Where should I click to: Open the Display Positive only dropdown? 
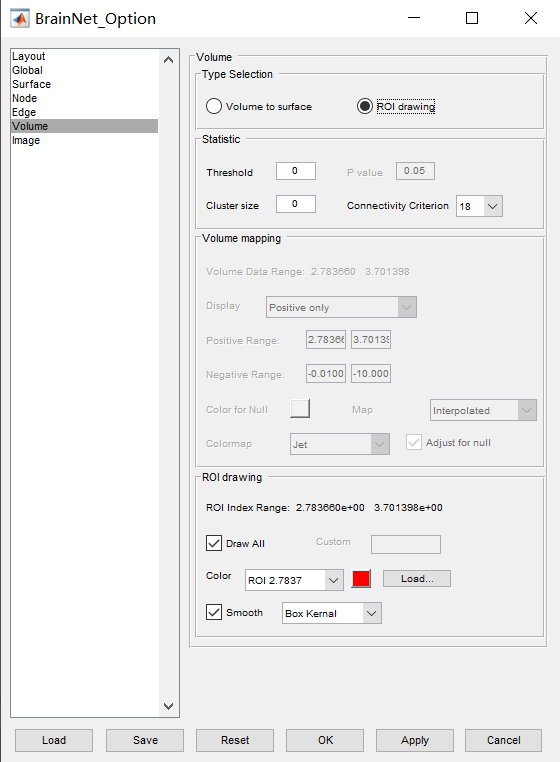pyautogui.click(x=341, y=307)
